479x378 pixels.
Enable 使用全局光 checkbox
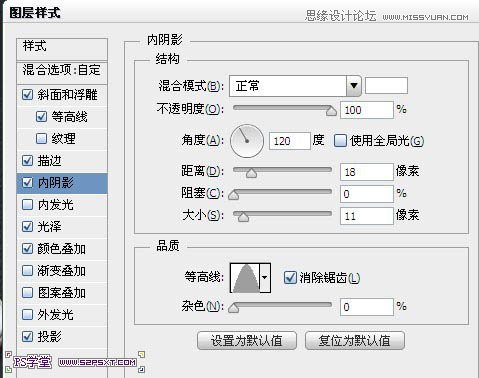(340, 141)
